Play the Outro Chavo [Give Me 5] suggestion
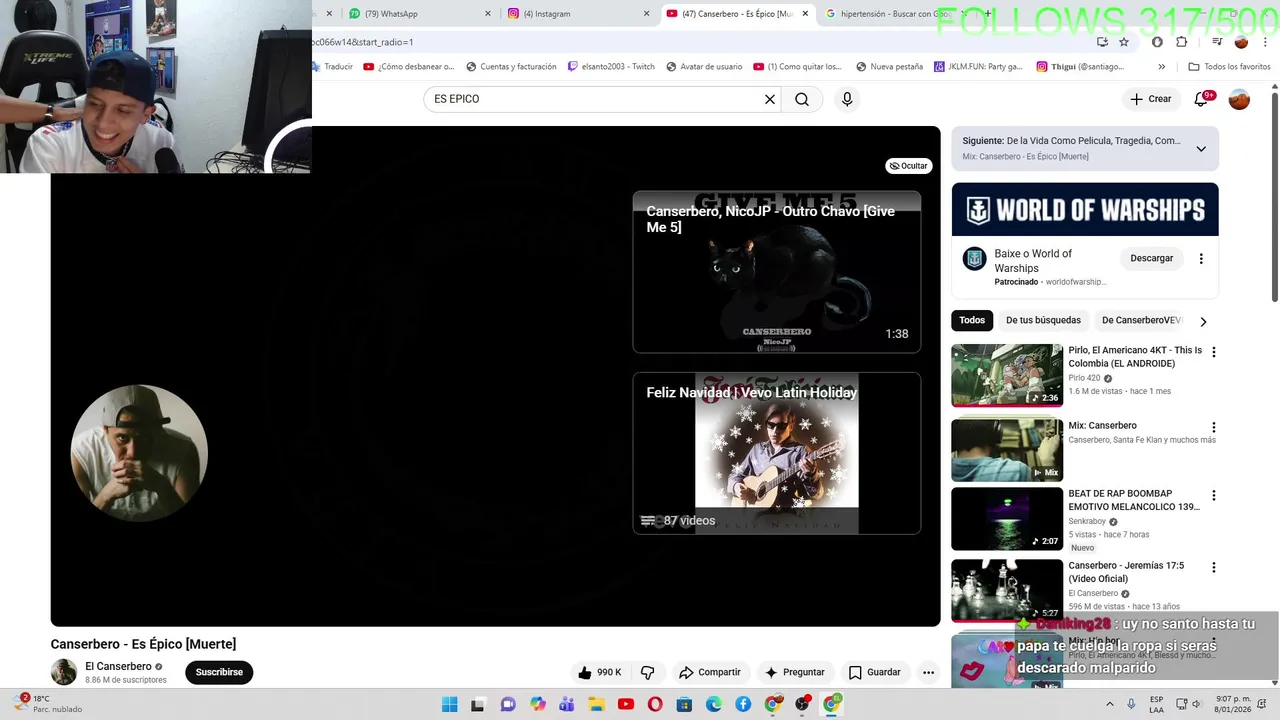 point(776,272)
